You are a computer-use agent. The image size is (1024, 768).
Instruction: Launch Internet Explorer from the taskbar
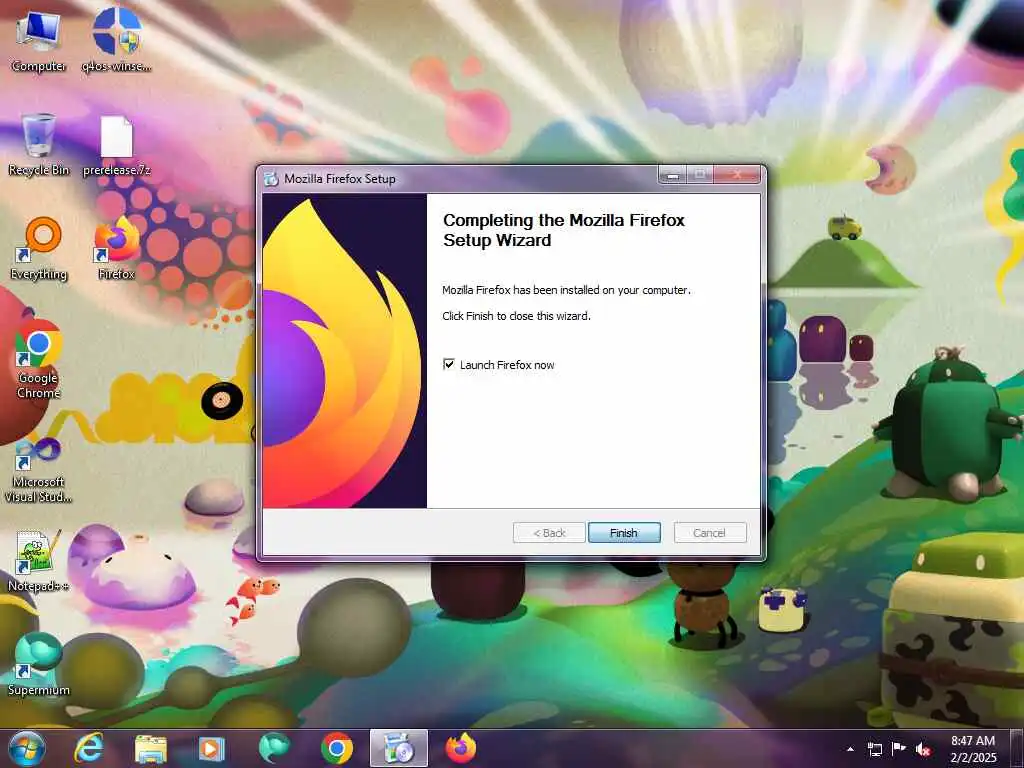pyautogui.click(x=88, y=748)
